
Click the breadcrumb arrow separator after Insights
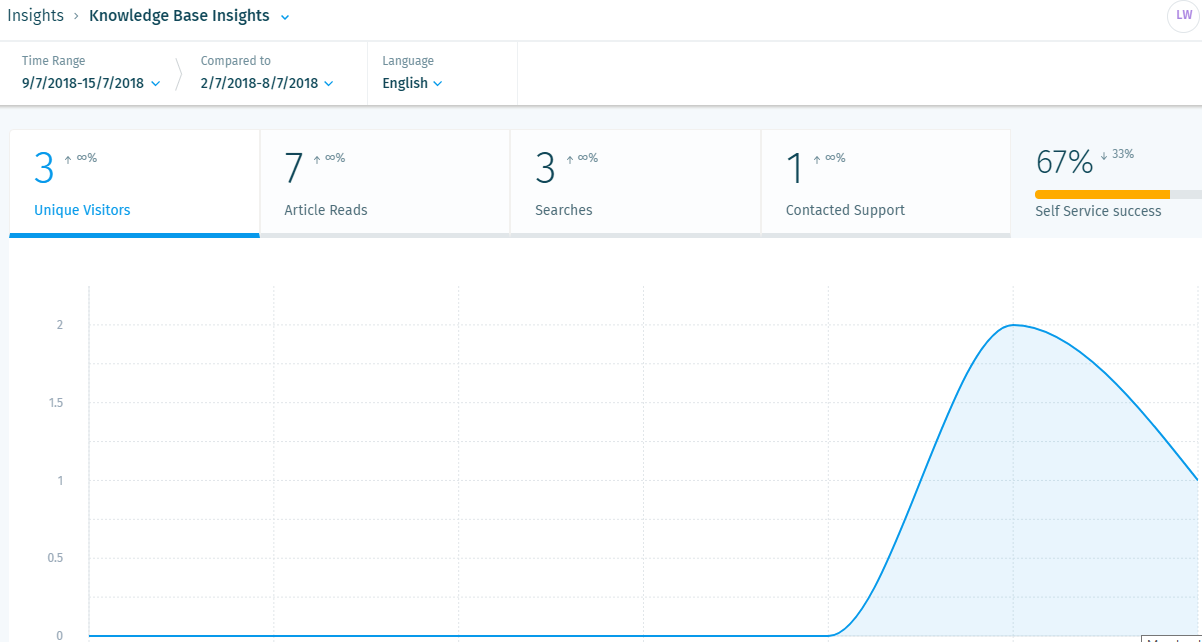pyautogui.click(x=76, y=17)
